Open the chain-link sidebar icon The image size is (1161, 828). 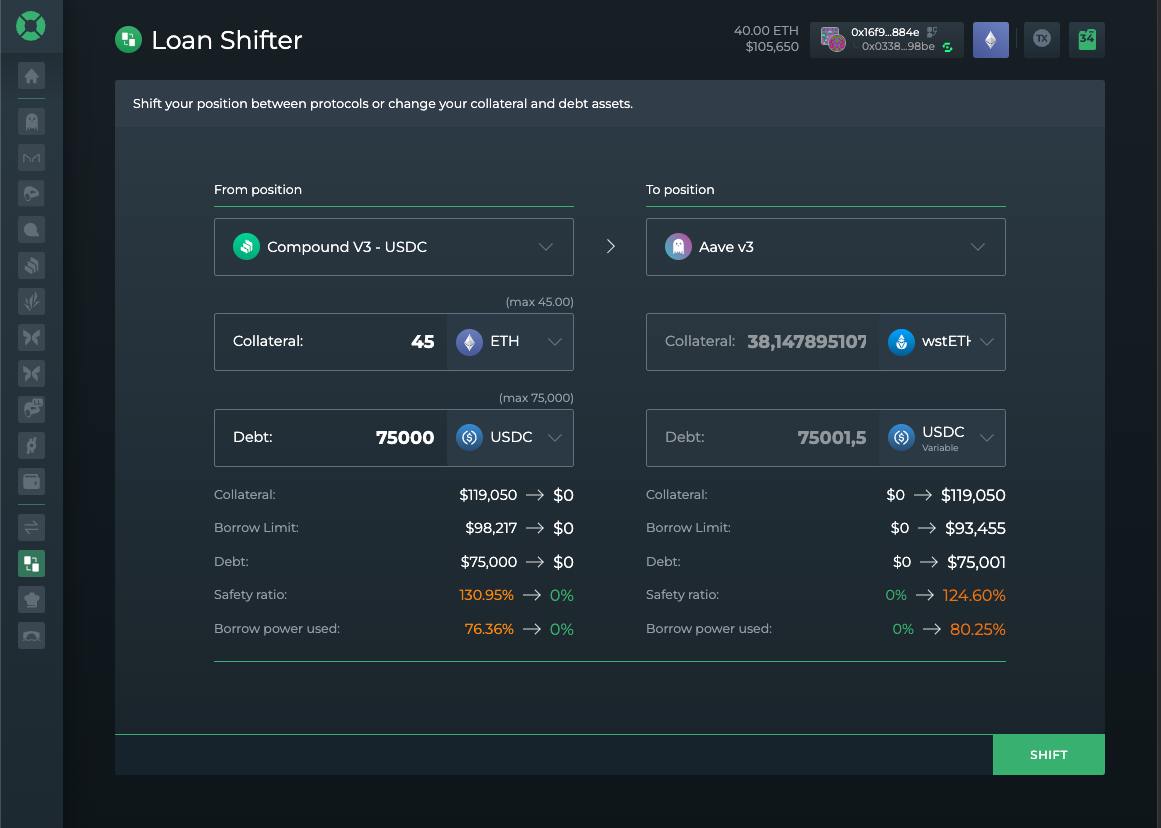click(x=31, y=446)
